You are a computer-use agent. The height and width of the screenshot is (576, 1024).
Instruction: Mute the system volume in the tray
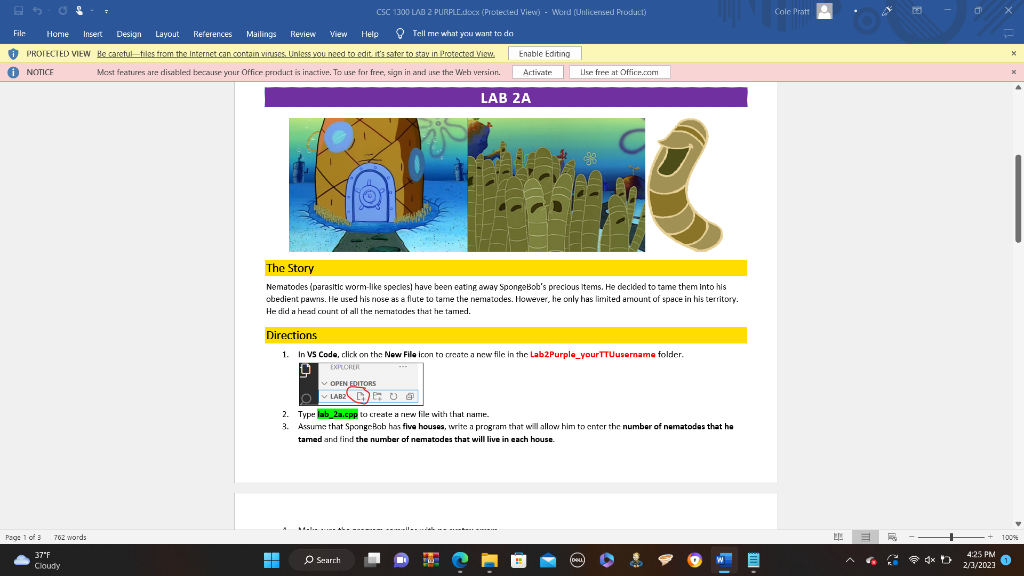[930, 560]
